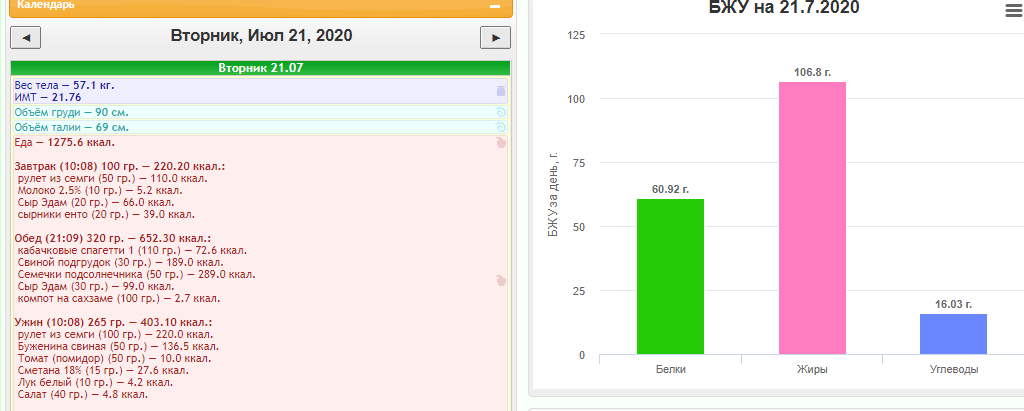
Task: Click the Жиры axis label
Action: point(812,369)
